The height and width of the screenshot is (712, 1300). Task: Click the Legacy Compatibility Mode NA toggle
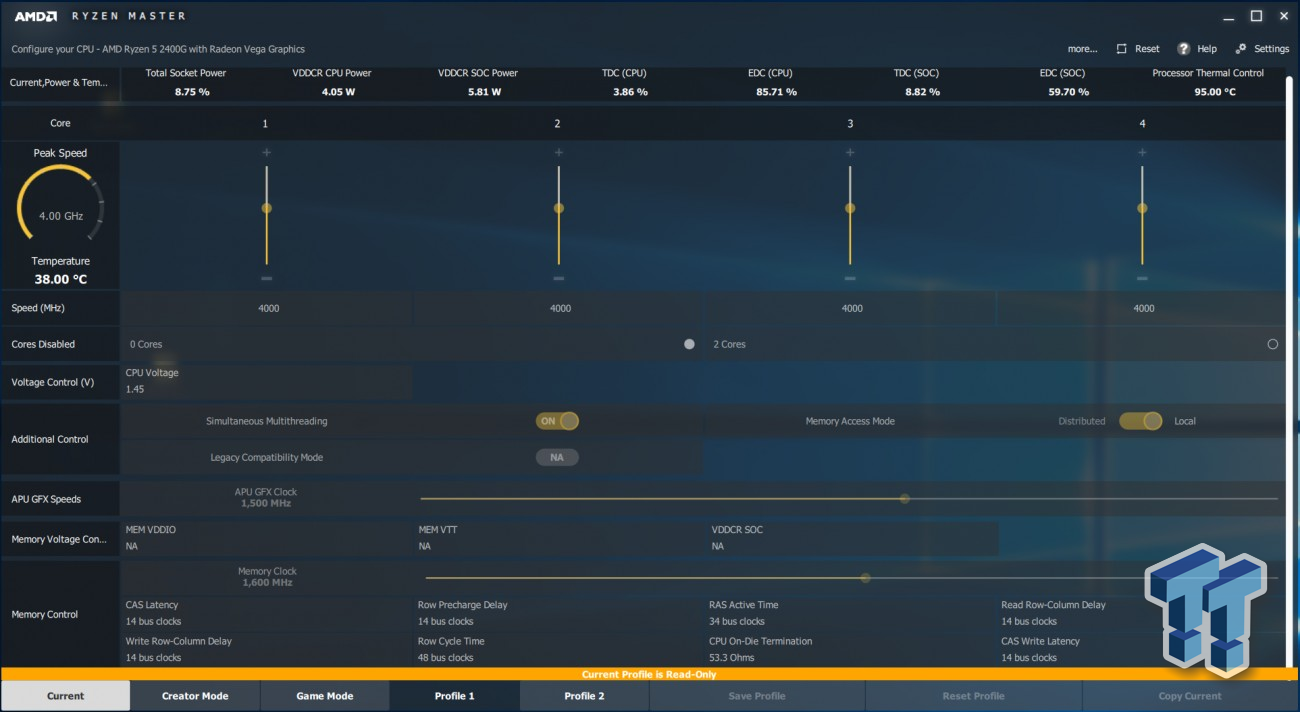[557, 457]
